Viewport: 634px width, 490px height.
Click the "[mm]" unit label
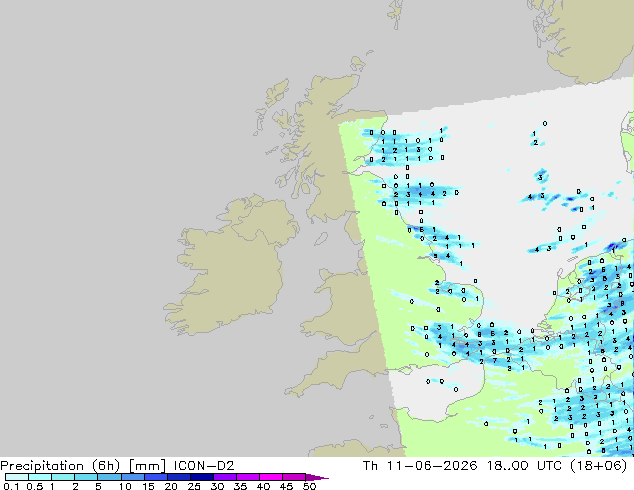point(147,466)
